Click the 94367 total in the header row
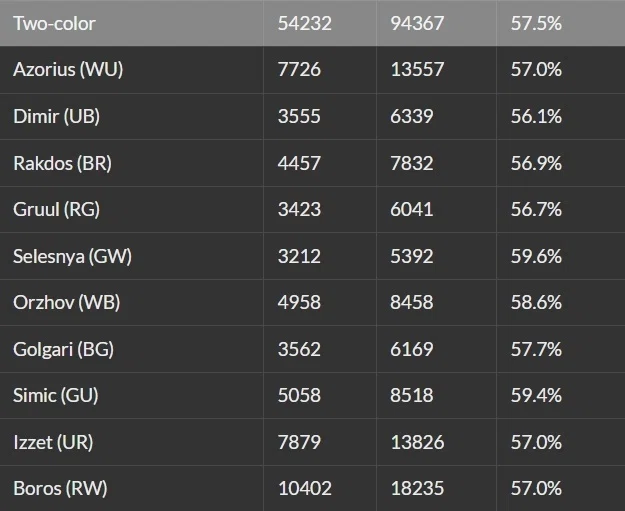The width and height of the screenshot is (625, 511). click(417, 24)
